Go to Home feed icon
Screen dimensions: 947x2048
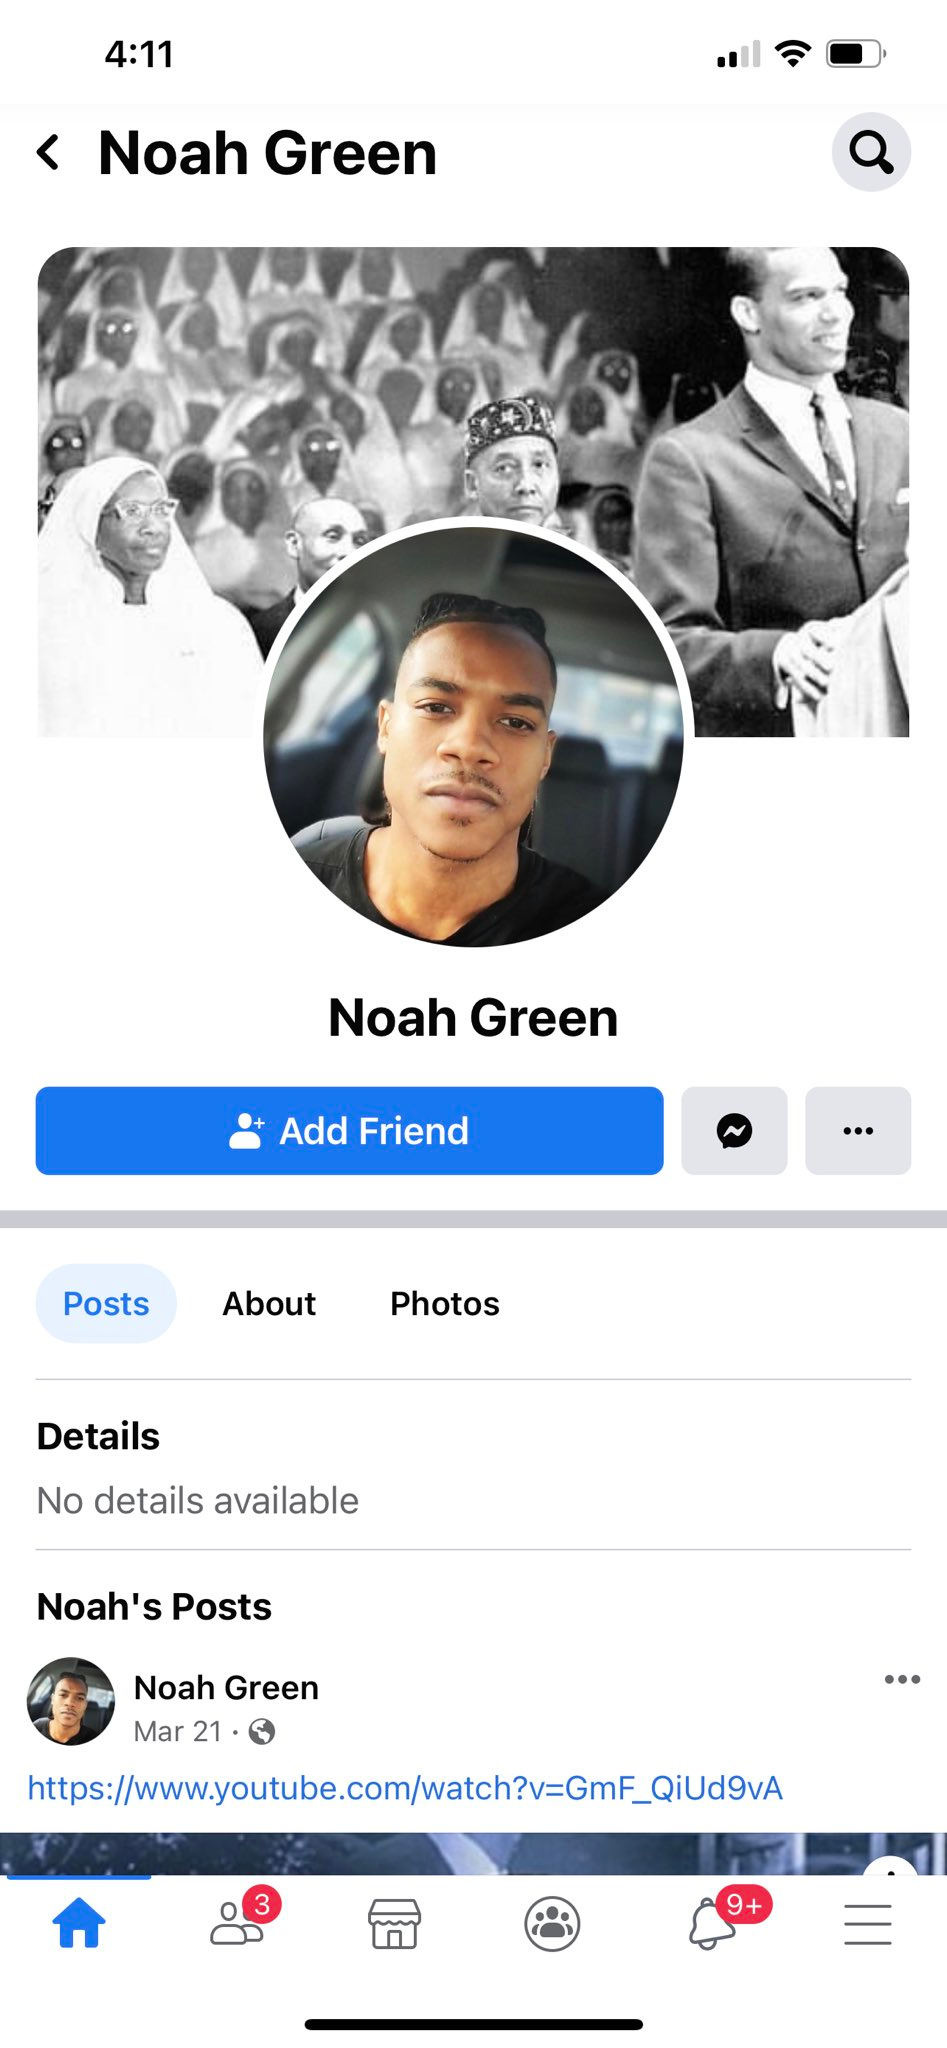79,1923
